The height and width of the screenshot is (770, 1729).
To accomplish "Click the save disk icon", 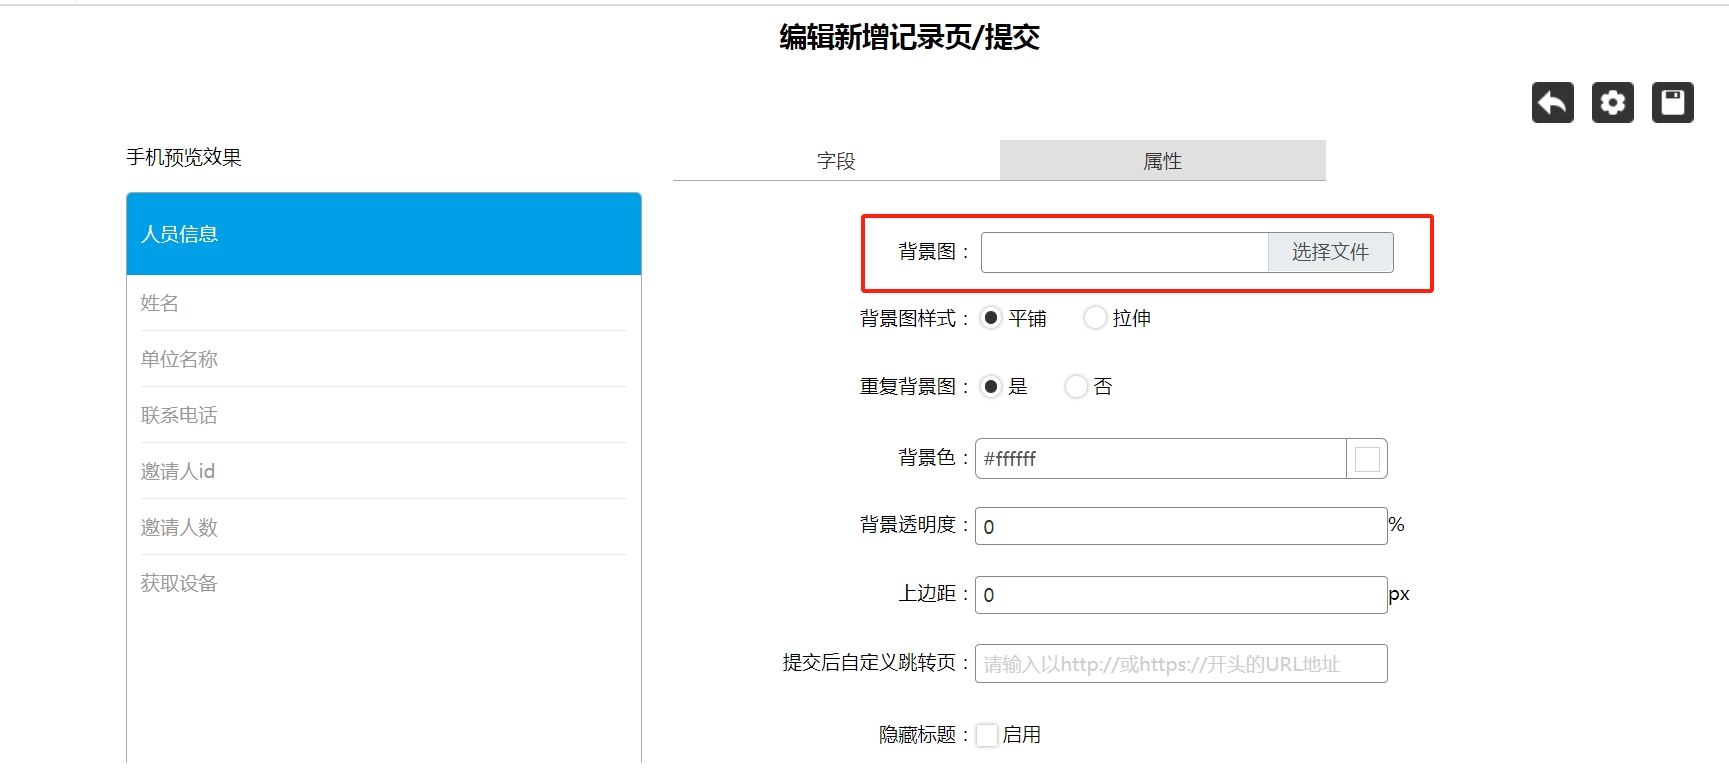I will click(x=1672, y=102).
